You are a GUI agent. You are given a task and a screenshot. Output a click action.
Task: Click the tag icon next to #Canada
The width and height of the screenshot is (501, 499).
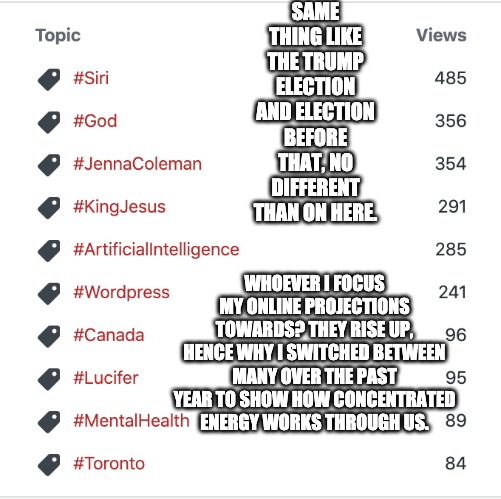point(49,336)
